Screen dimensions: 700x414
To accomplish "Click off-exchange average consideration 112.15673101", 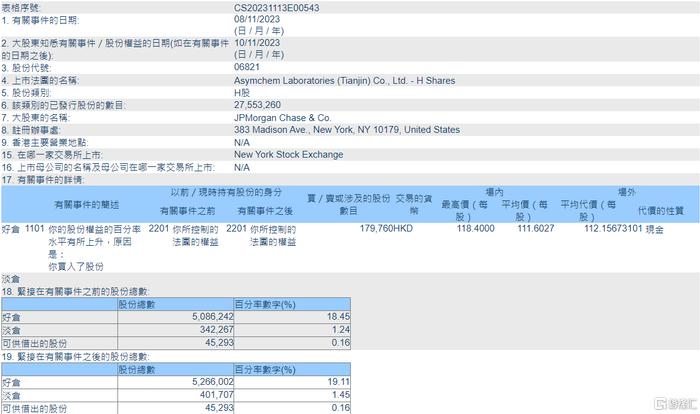I will coord(613,229).
